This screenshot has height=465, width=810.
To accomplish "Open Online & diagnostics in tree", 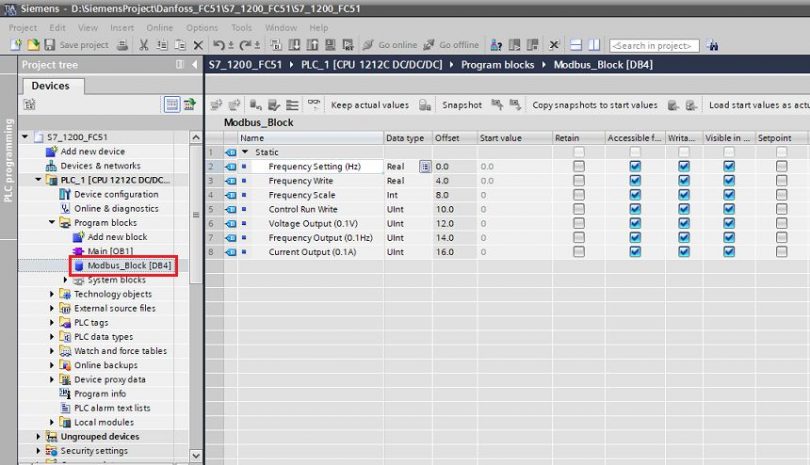I will (116, 208).
